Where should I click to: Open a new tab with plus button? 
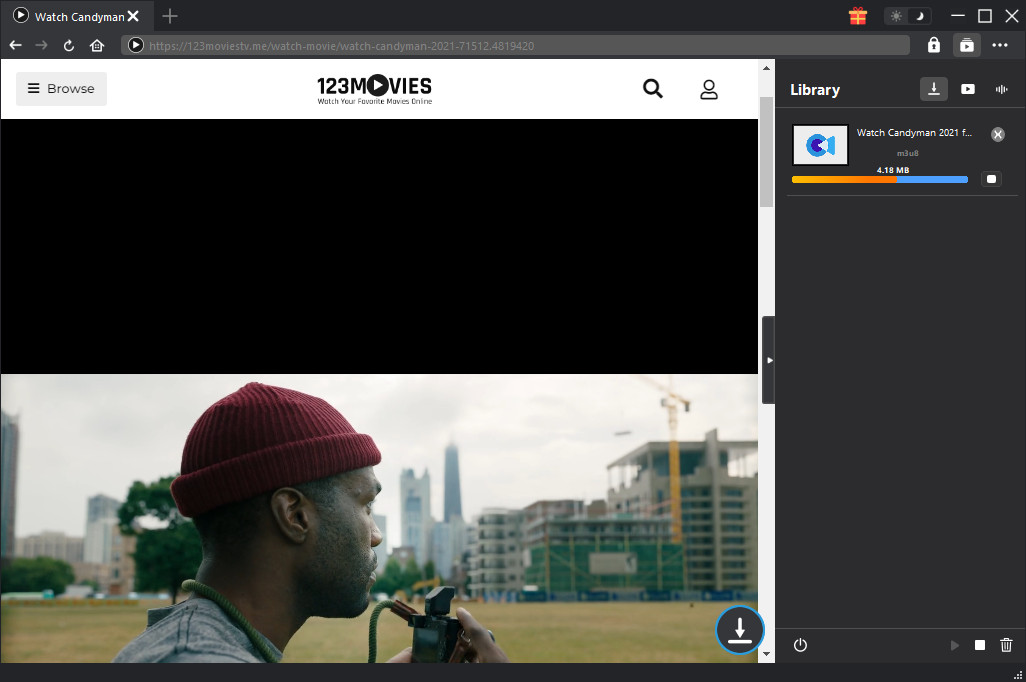(170, 16)
